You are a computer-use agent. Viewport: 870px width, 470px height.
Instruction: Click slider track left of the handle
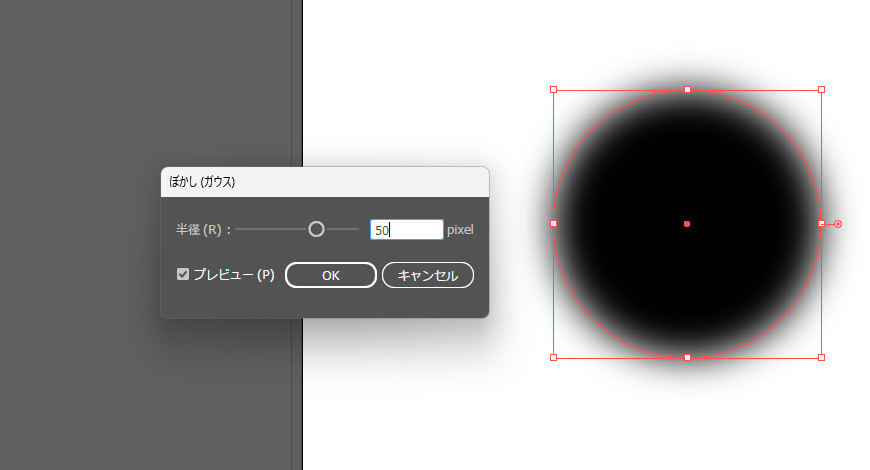[x=270, y=229]
